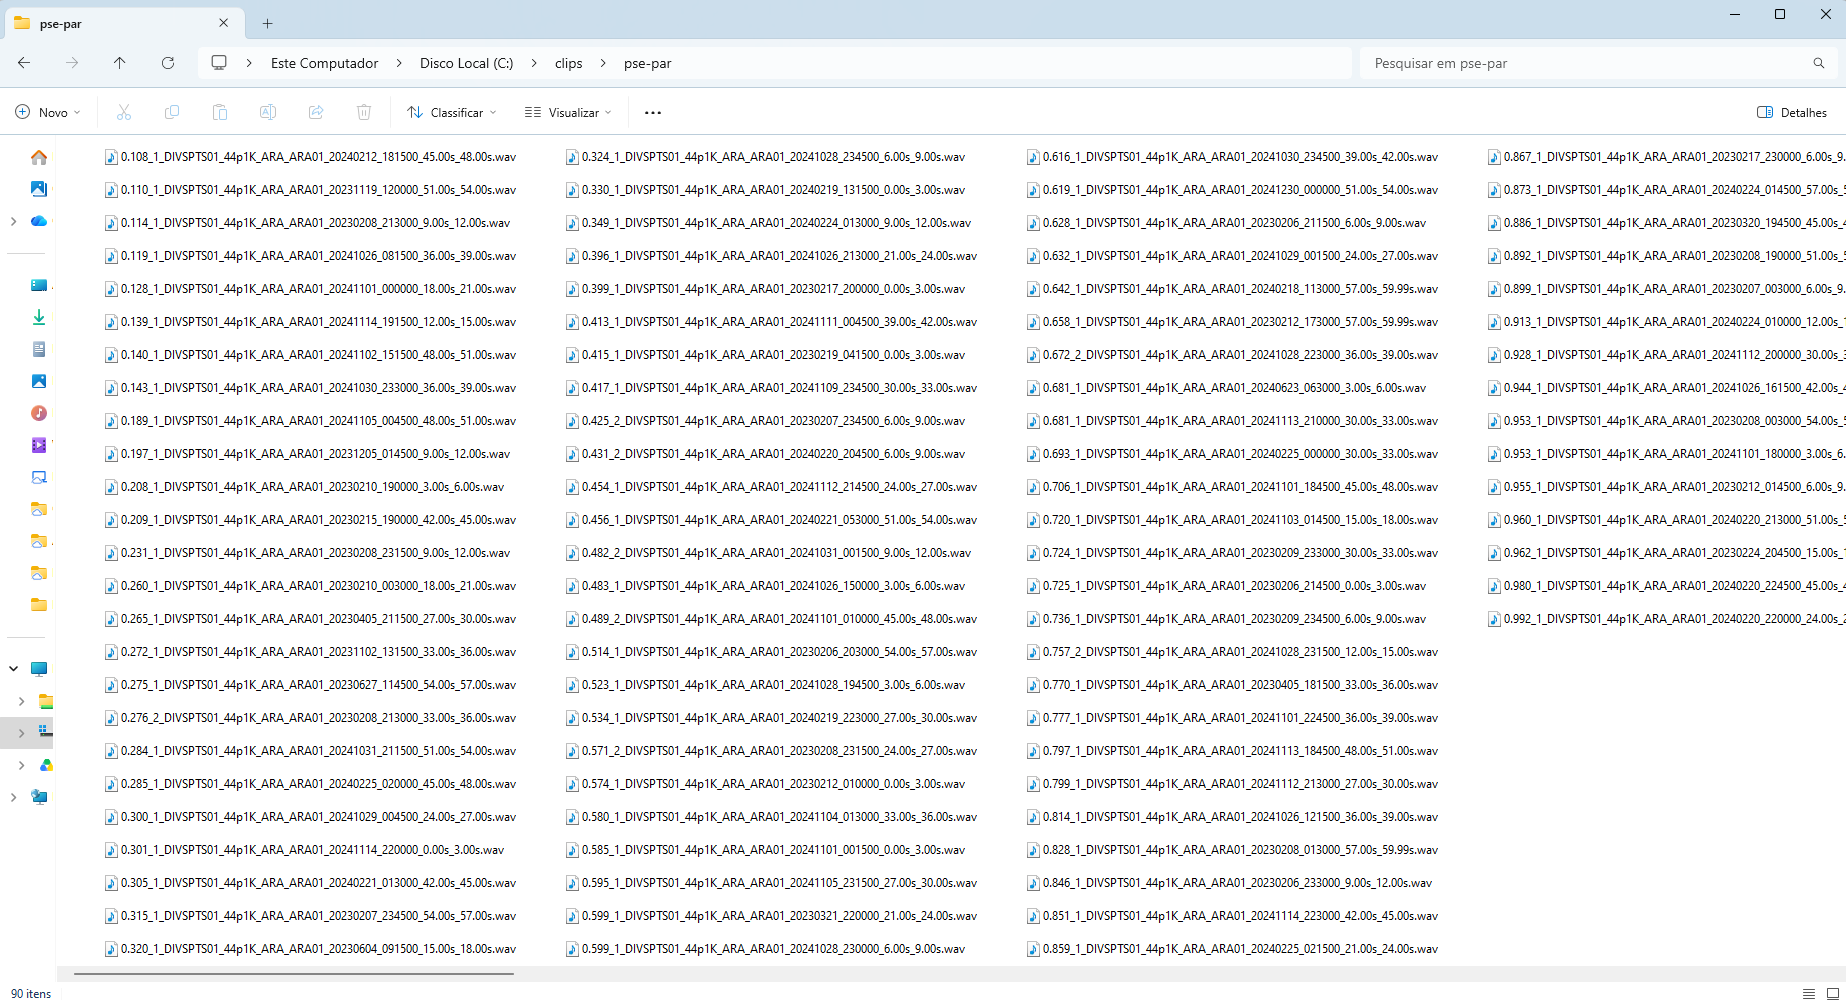Select This PC monitor icon in navigation pane

tap(39, 669)
